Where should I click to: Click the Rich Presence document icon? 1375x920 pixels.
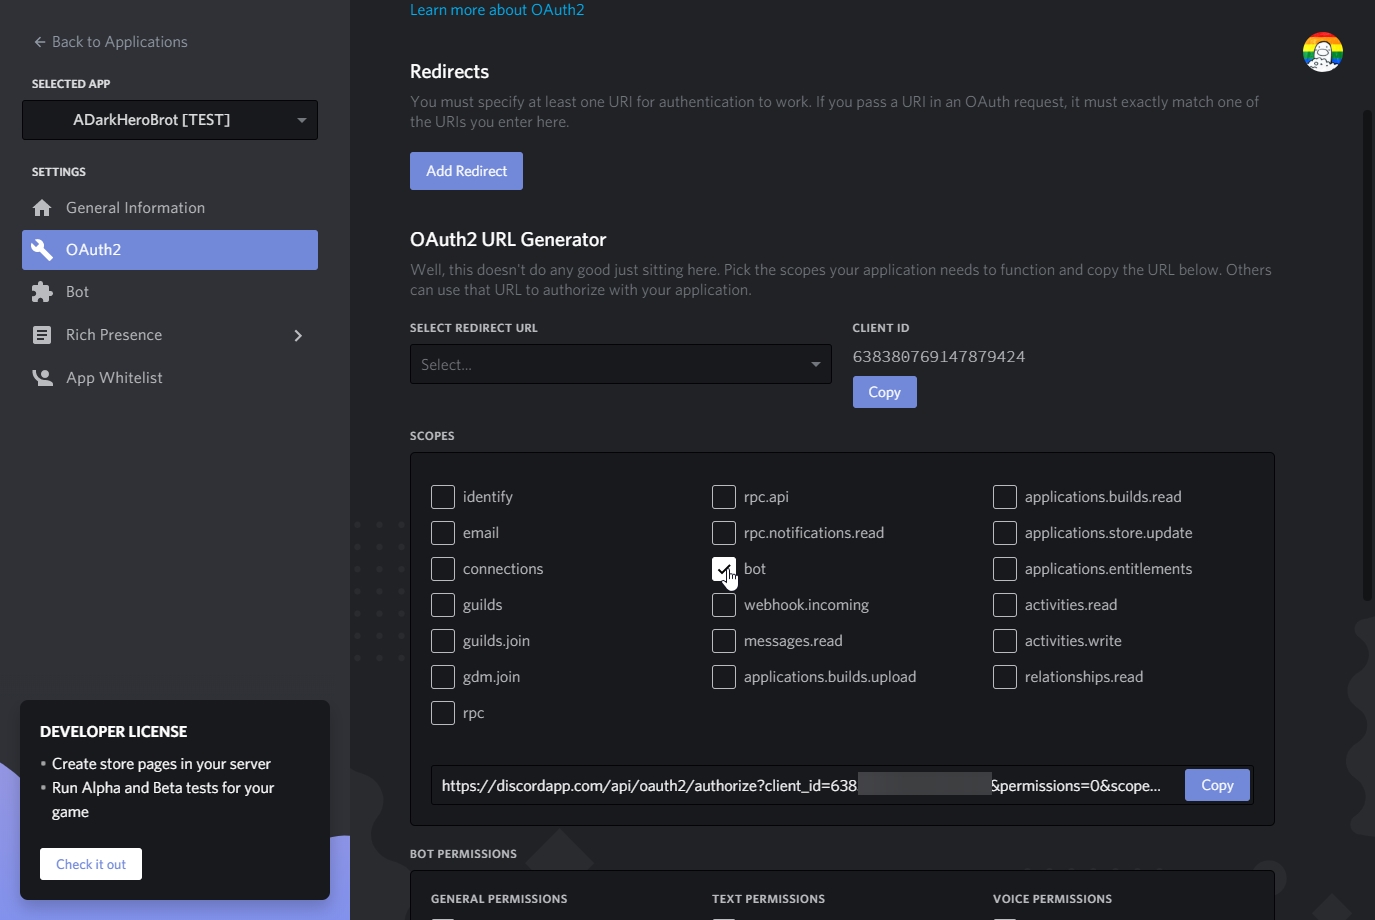pos(42,335)
